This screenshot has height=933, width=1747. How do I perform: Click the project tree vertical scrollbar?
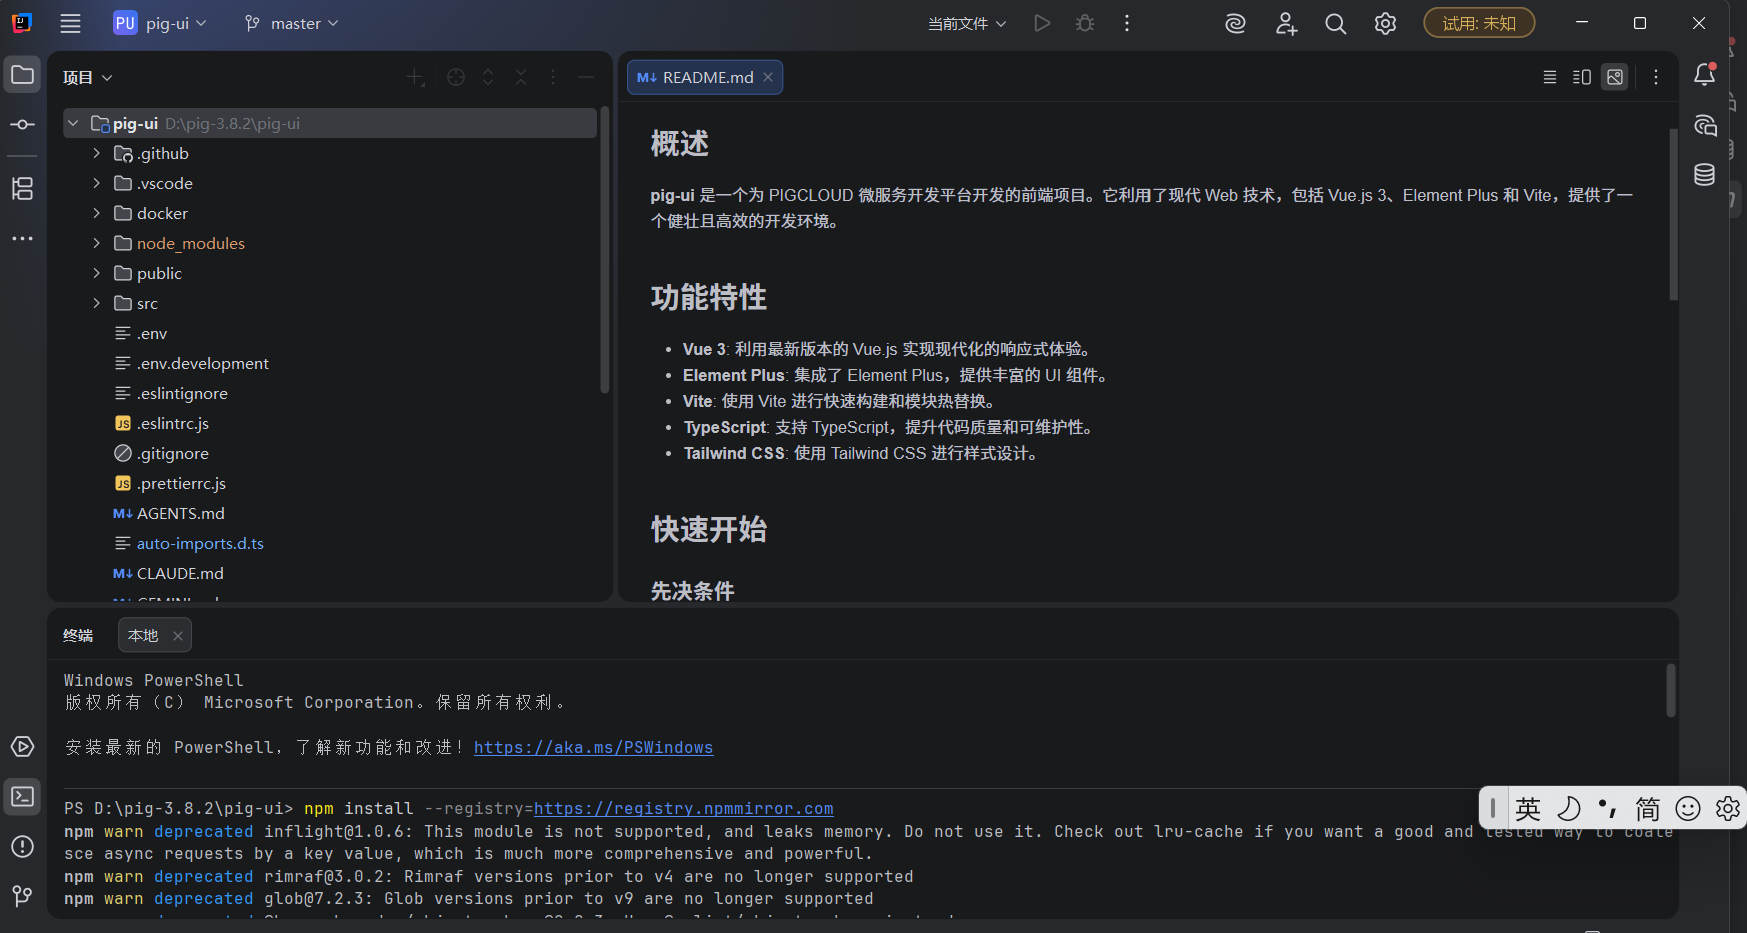tap(604, 250)
